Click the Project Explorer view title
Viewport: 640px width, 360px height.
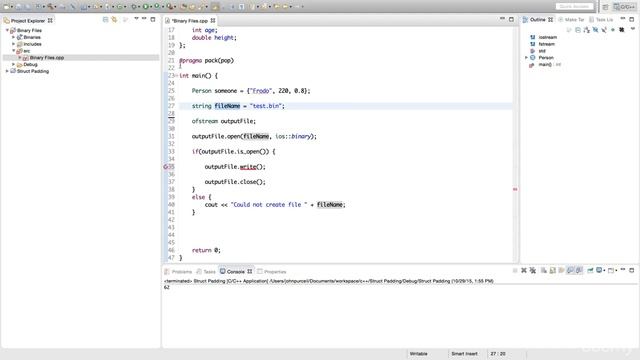(x=28, y=20)
